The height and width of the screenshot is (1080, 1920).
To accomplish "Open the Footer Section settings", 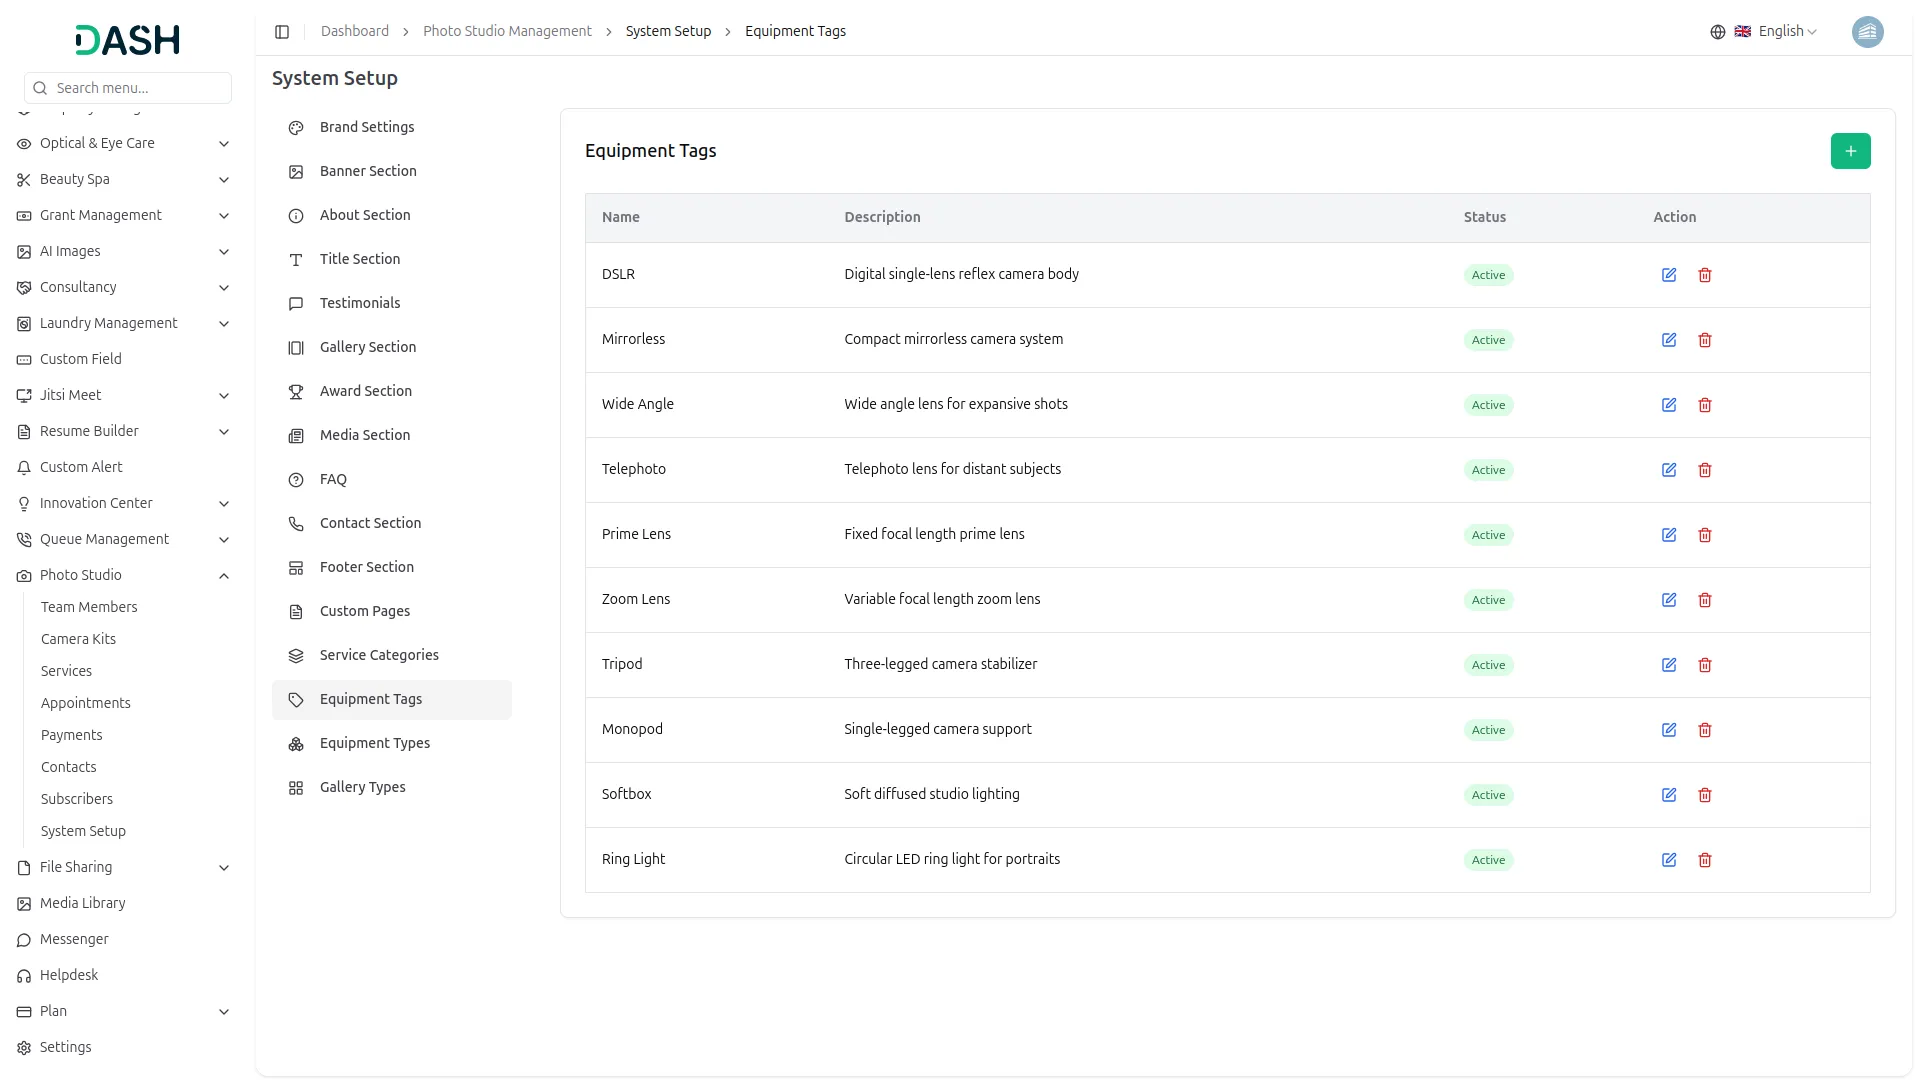I will point(392,567).
